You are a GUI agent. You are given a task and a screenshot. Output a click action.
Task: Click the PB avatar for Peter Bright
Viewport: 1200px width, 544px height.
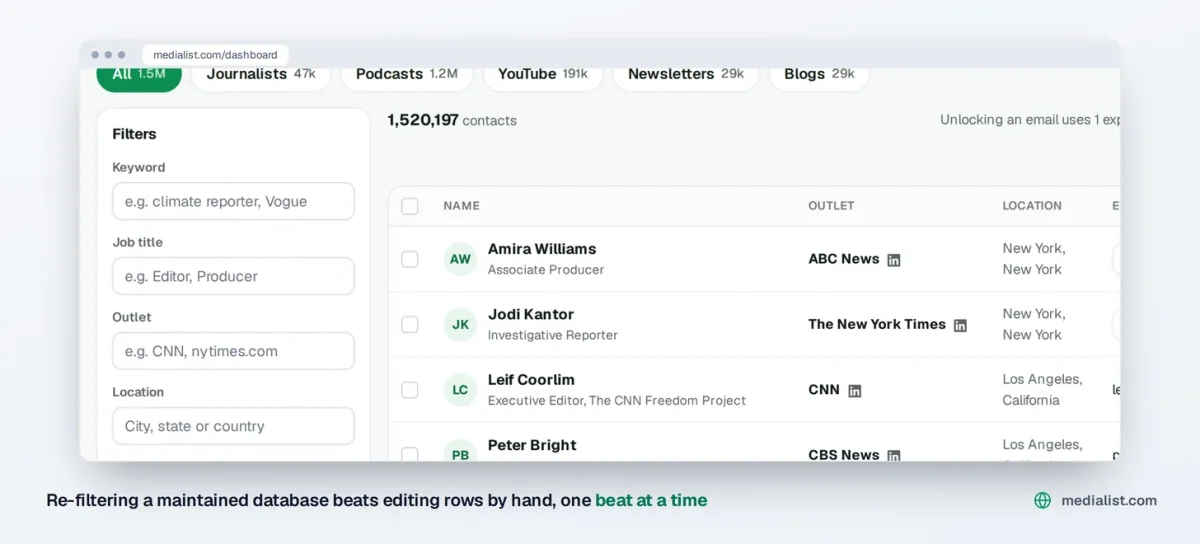pyautogui.click(x=460, y=452)
